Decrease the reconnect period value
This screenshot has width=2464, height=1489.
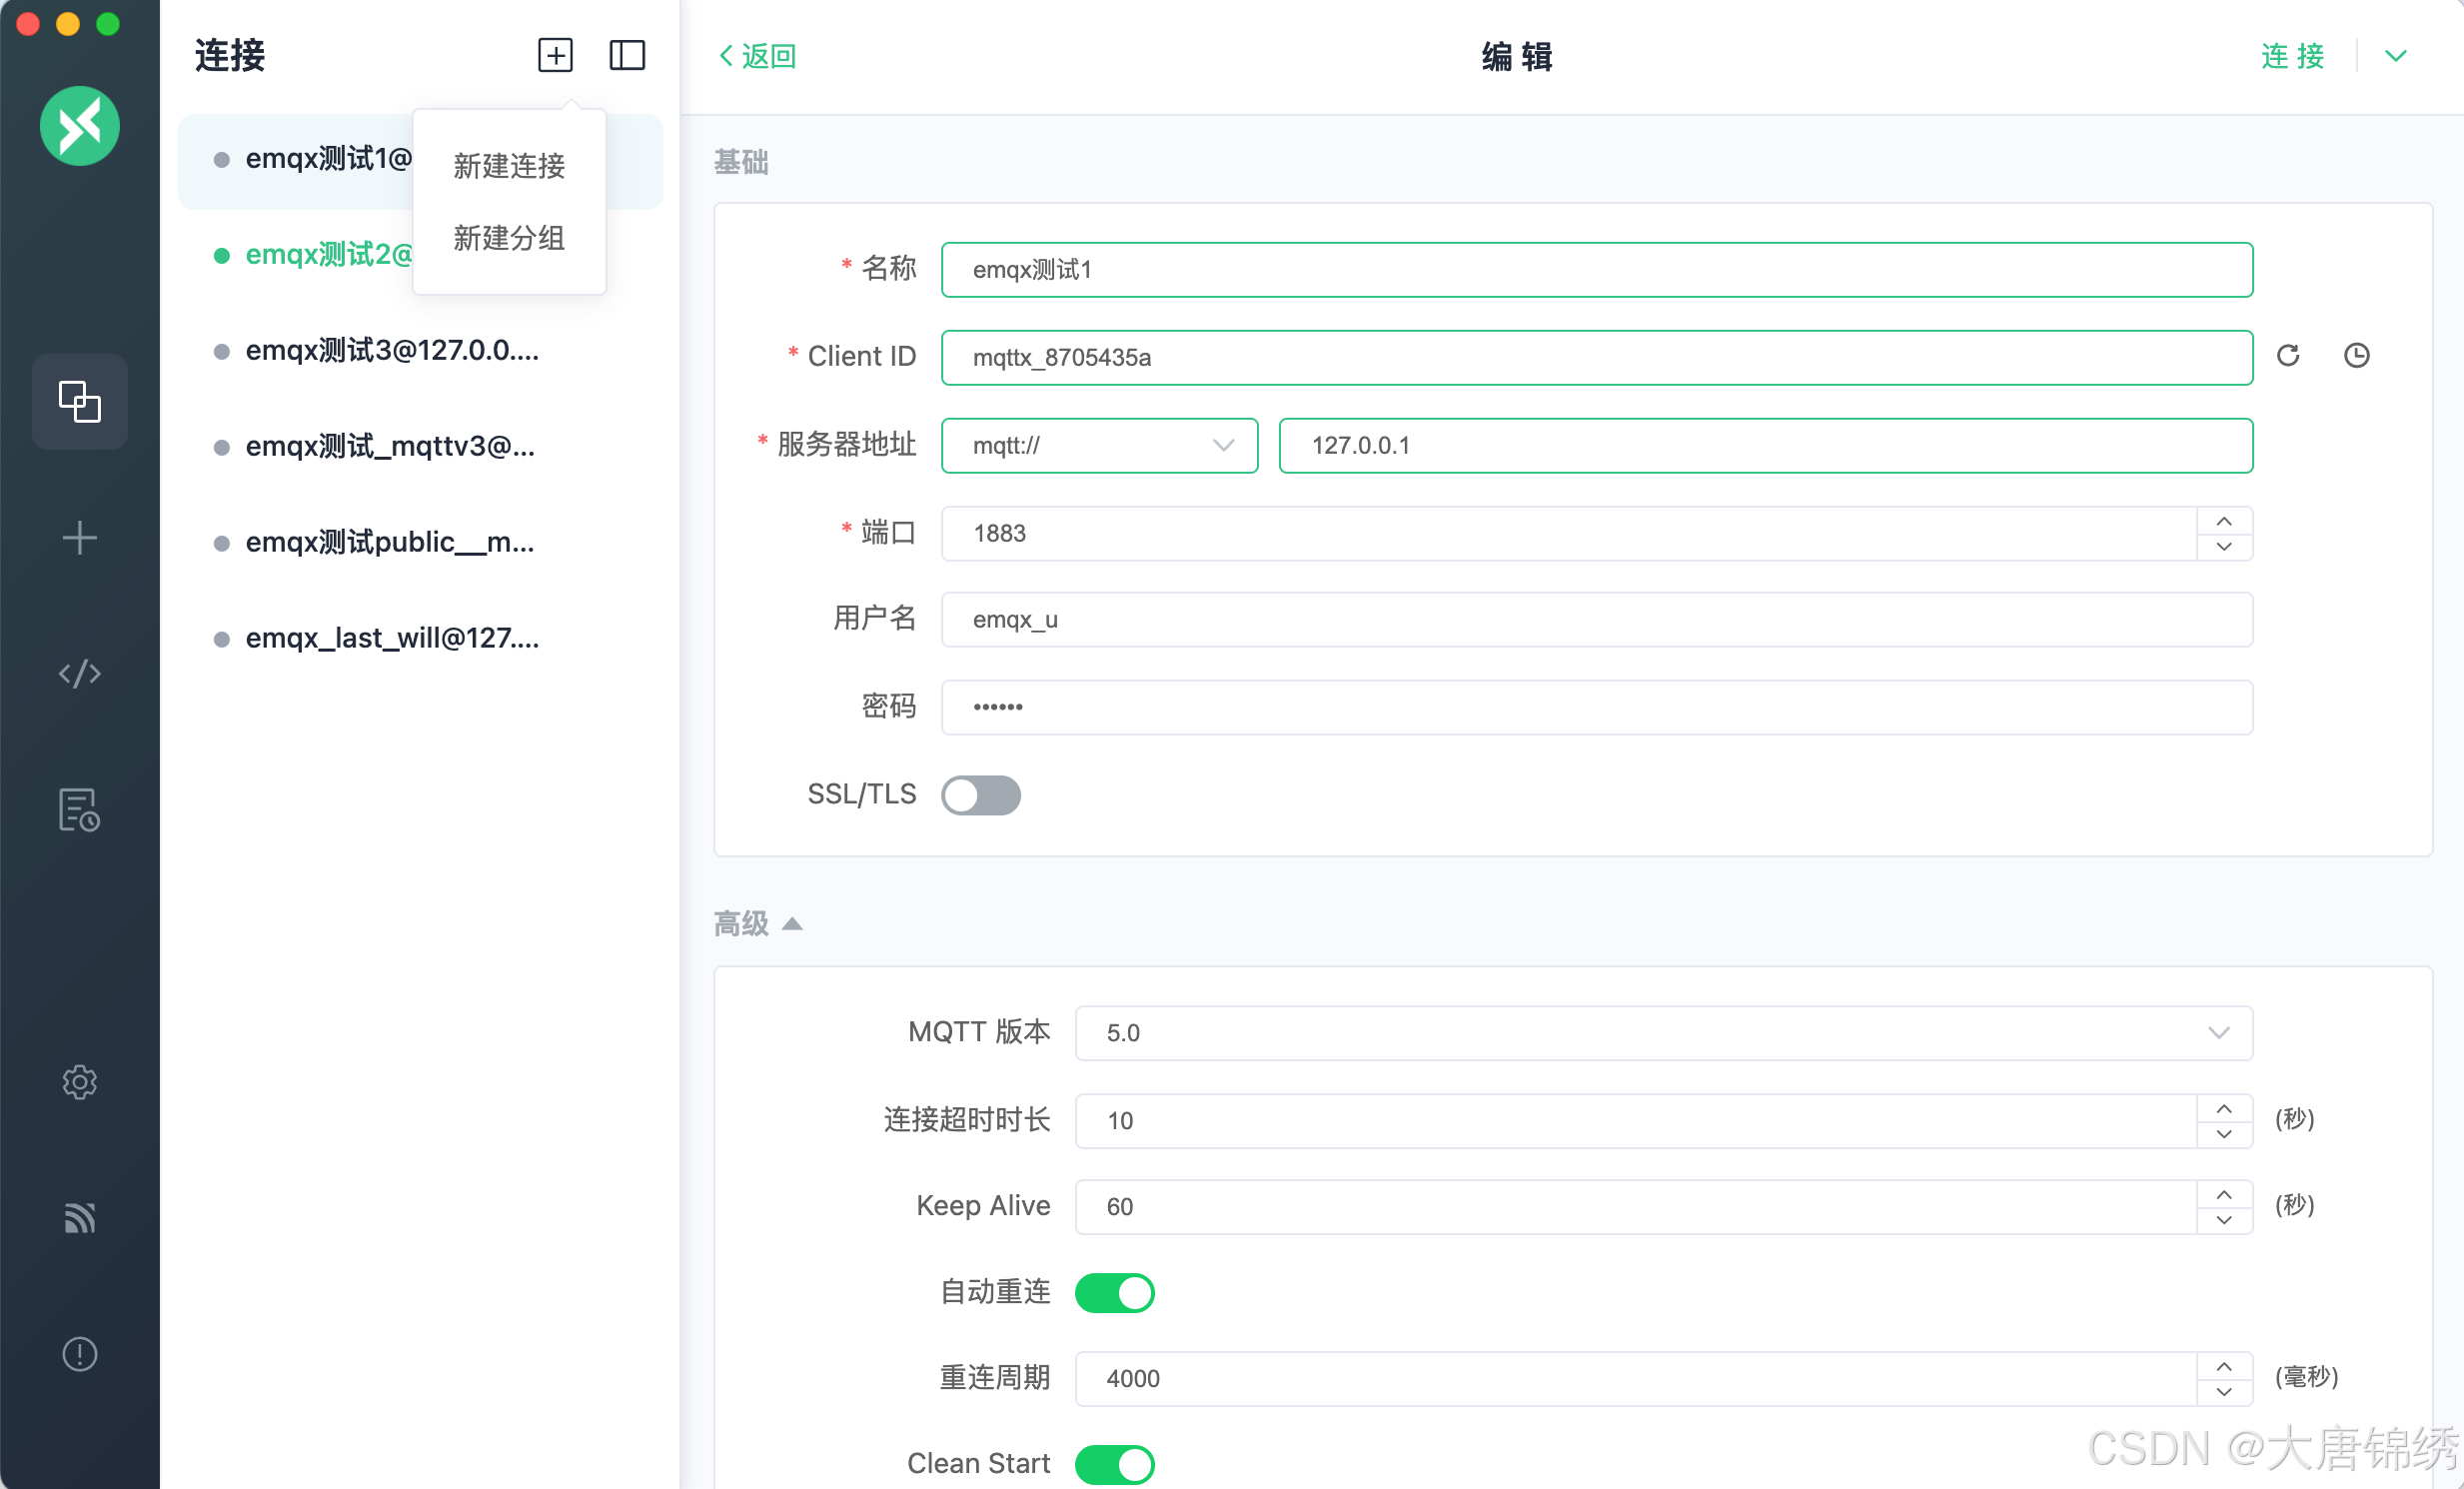coord(2224,1391)
